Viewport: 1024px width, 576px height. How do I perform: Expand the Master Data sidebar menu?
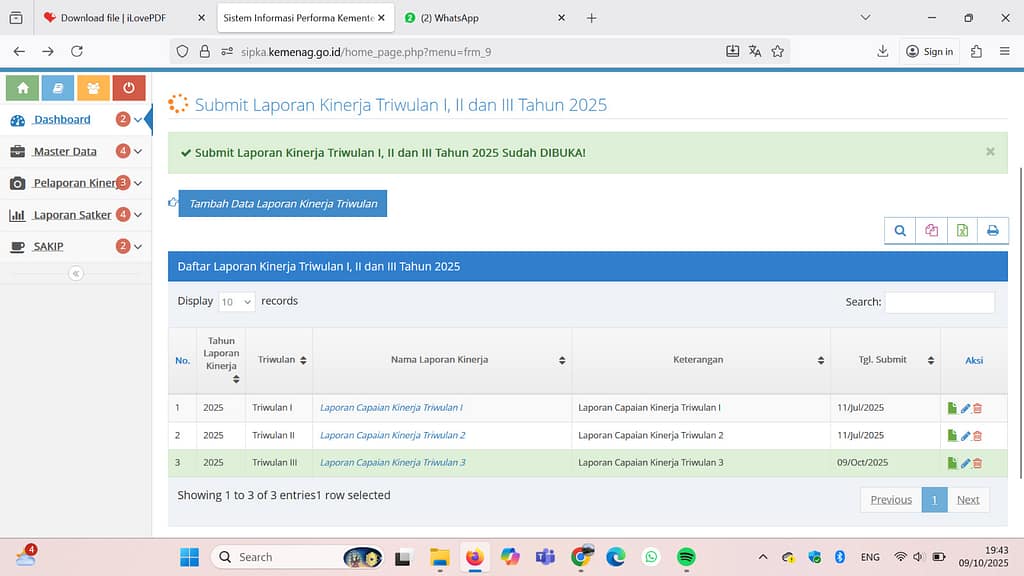click(x=66, y=151)
